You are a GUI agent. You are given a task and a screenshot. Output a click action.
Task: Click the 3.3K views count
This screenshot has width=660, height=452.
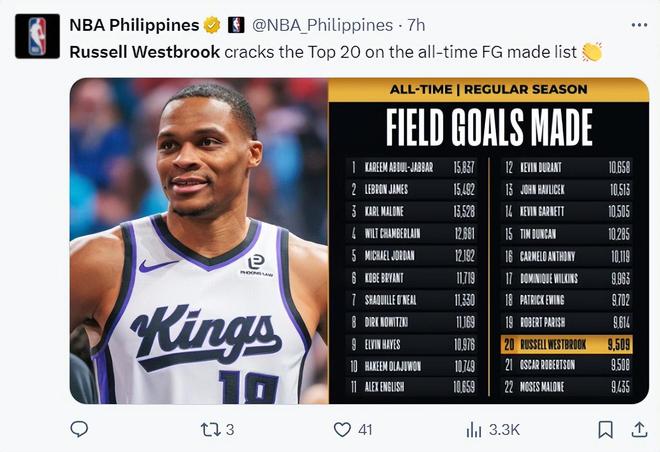(504, 429)
